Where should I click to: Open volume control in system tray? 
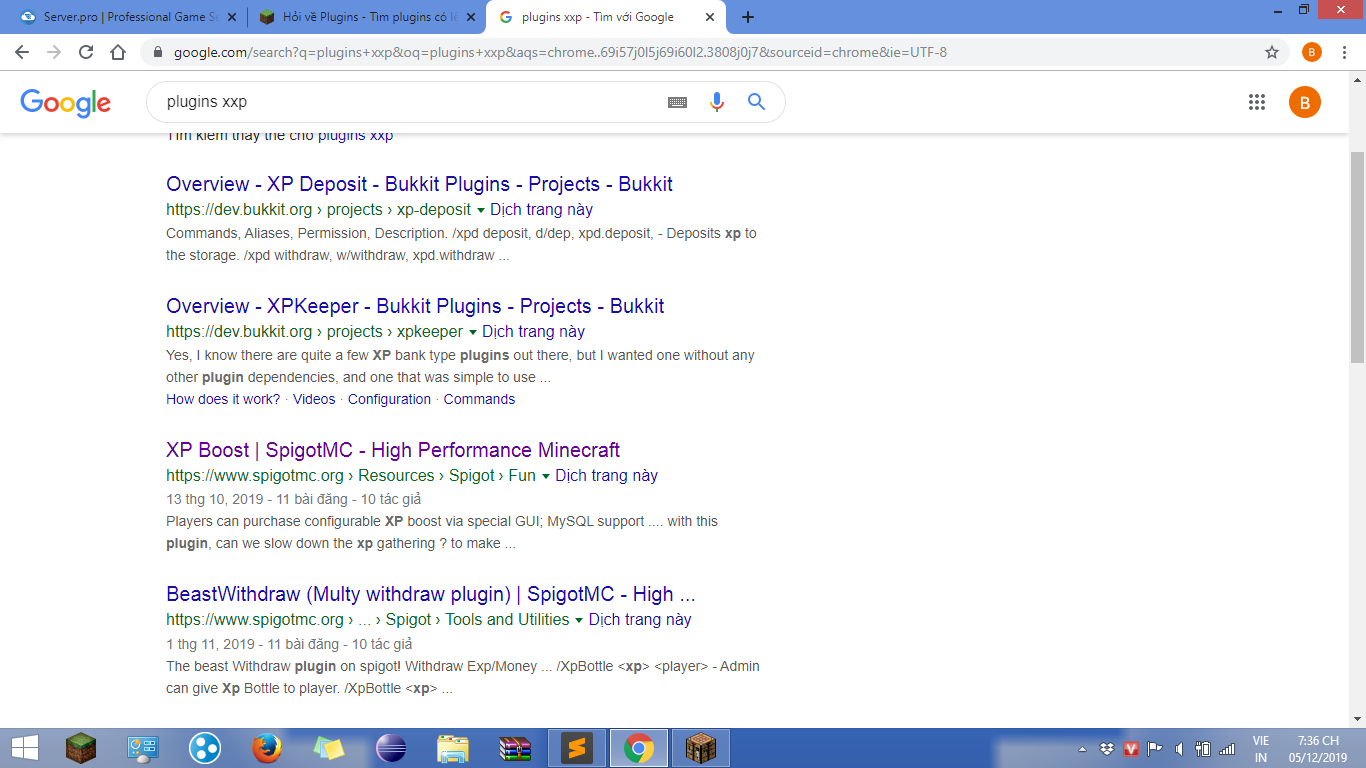point(1179,748)
